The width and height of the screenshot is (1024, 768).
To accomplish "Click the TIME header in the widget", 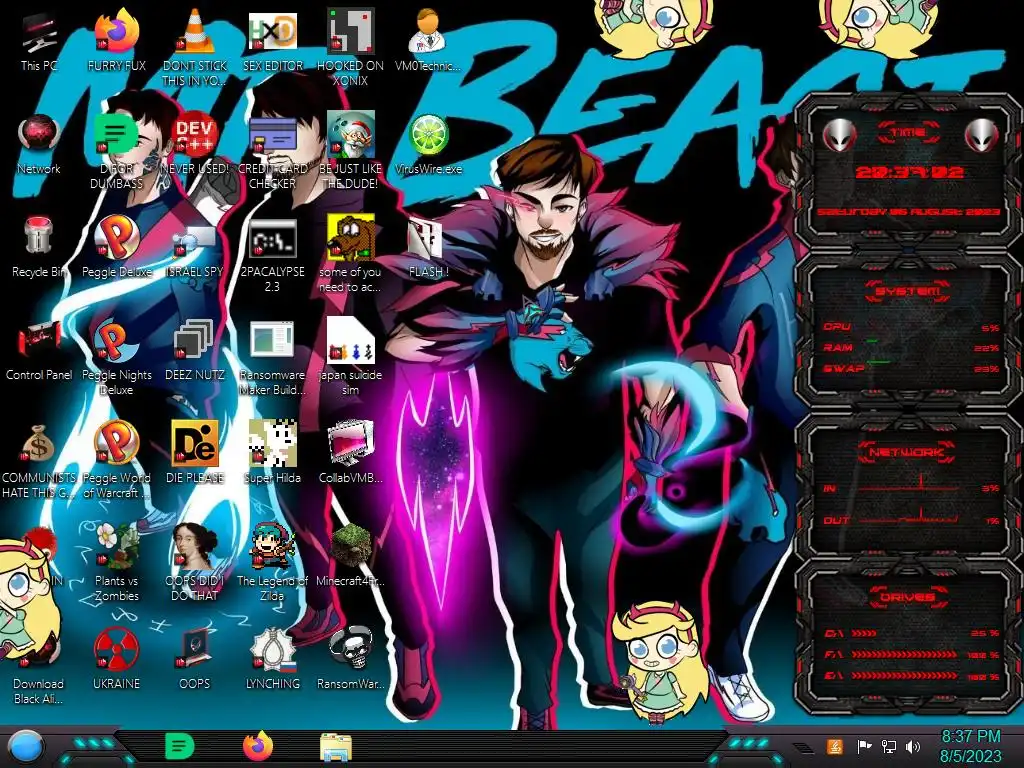I will tap(908, 132).
